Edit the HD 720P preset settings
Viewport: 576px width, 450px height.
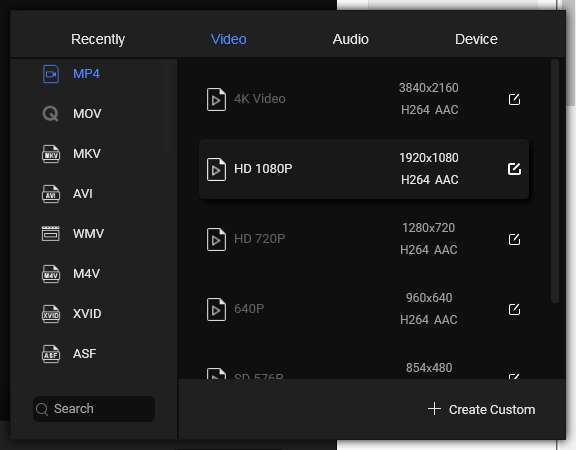pyautogui.click(x=514, y=239)
